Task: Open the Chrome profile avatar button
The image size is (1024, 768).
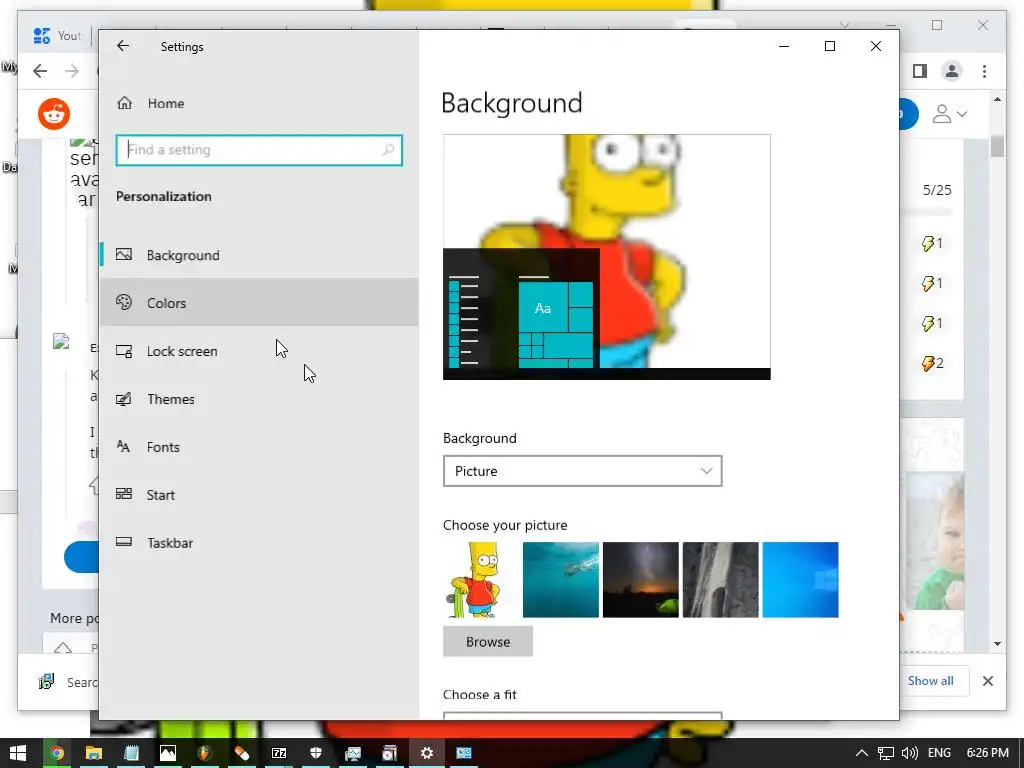Action: point(952,71)
